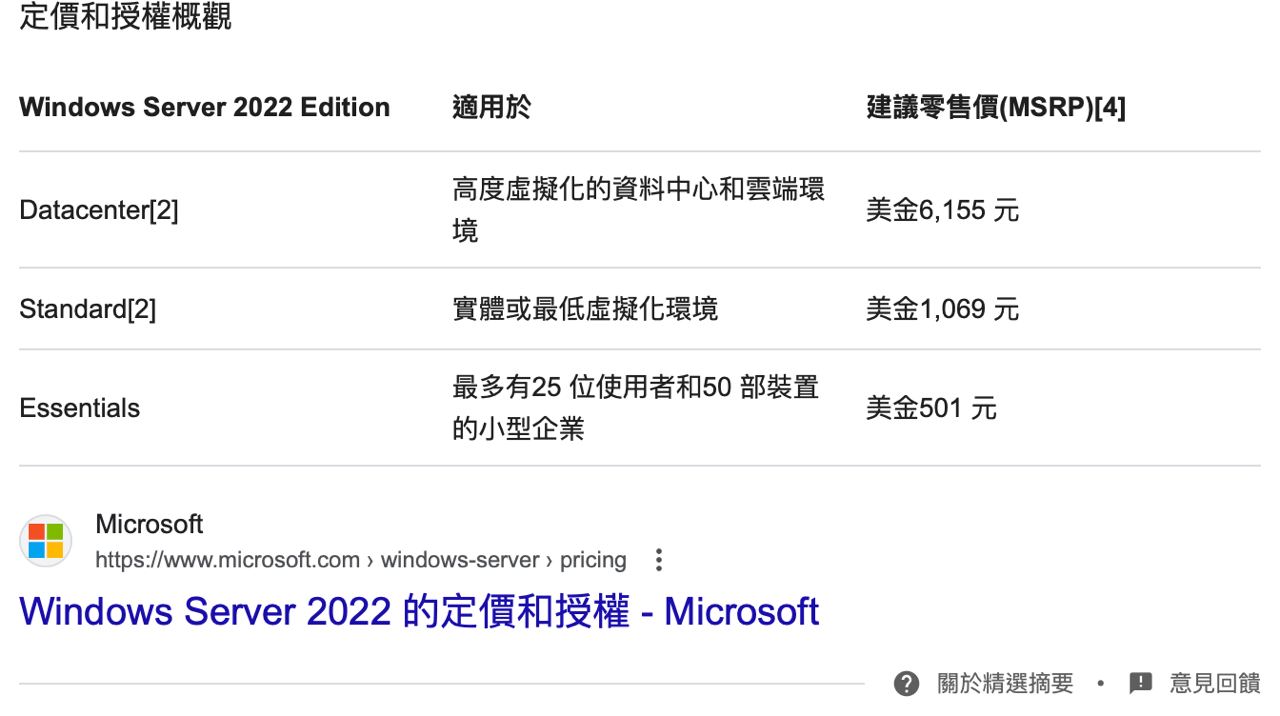
Task: Click the feedback exclamation icon
Action: [1140, 684]
